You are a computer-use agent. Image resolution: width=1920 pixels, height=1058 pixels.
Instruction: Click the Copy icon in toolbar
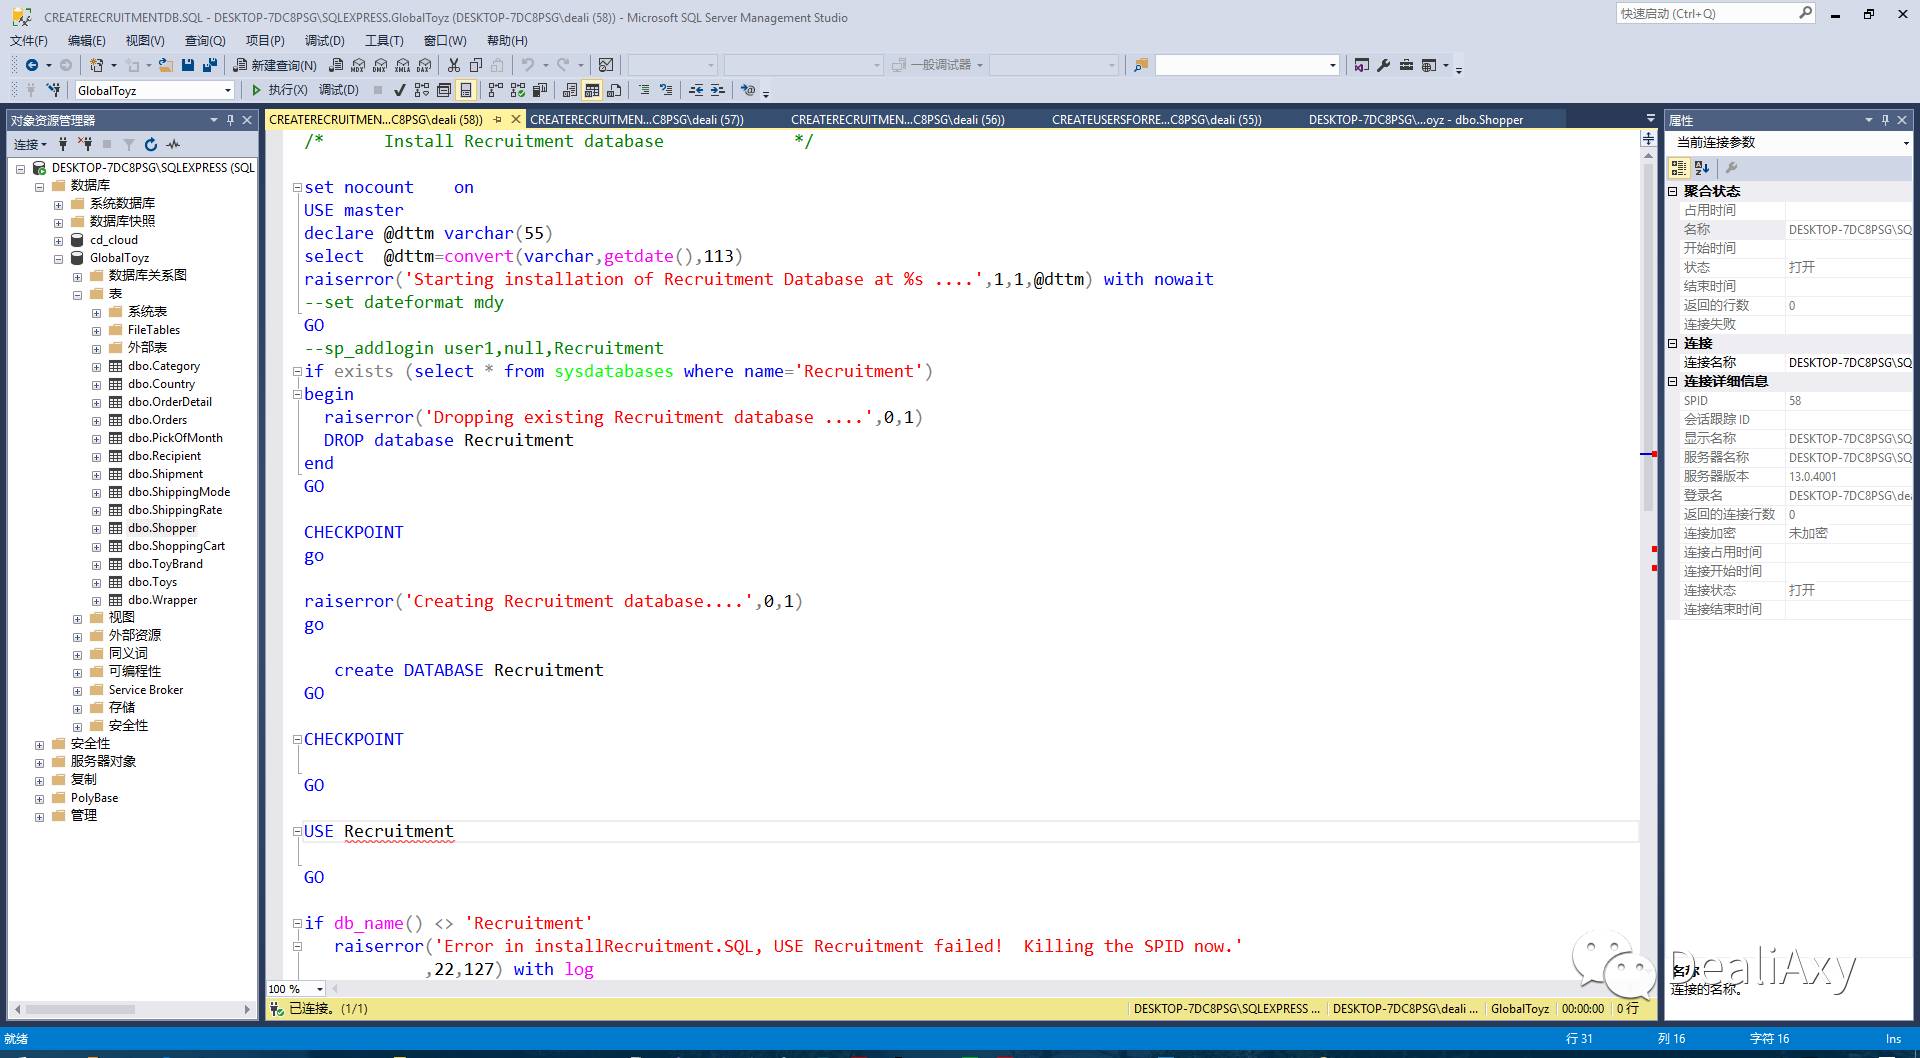click(476, 65)
